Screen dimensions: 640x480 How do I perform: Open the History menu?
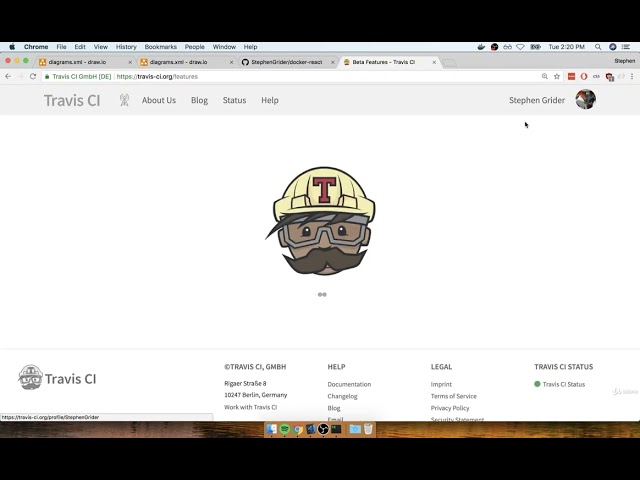pyautogui.click(x=126, y=47)
